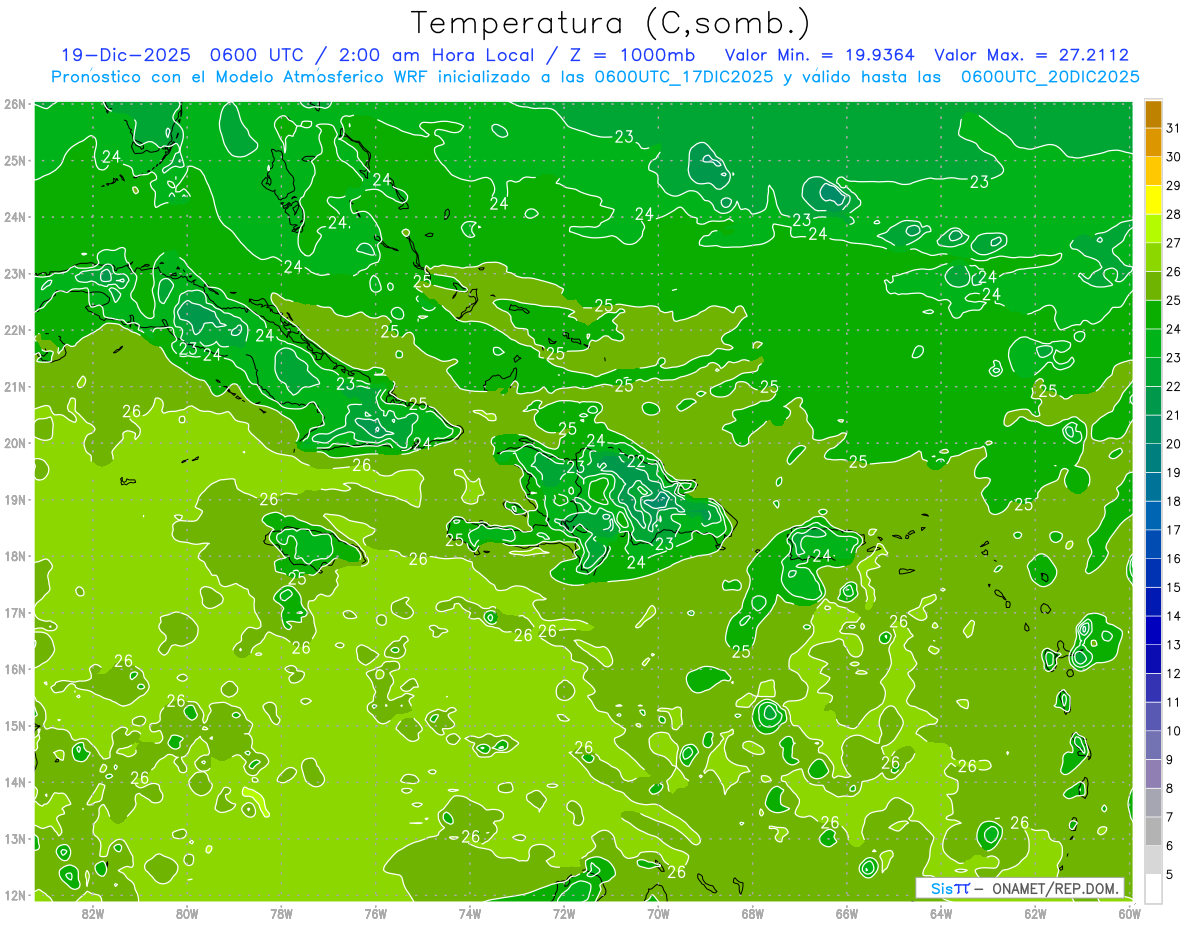Pick the orange-brown swatch above 31 on scale
The height and width of the screenshot is (927, 1200).
1153,114
